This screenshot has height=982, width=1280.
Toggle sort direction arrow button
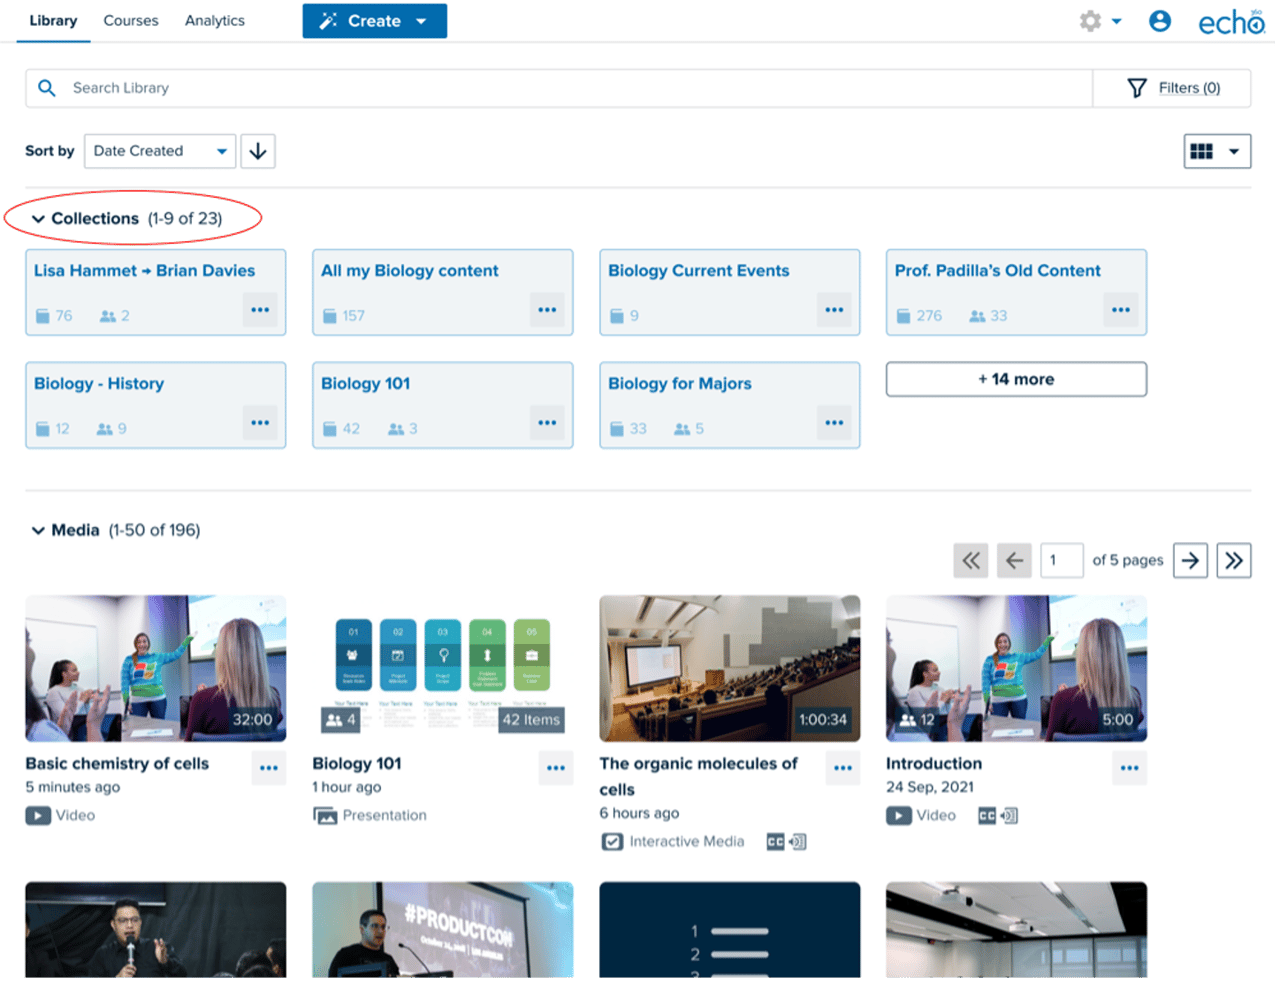[258, 151]
